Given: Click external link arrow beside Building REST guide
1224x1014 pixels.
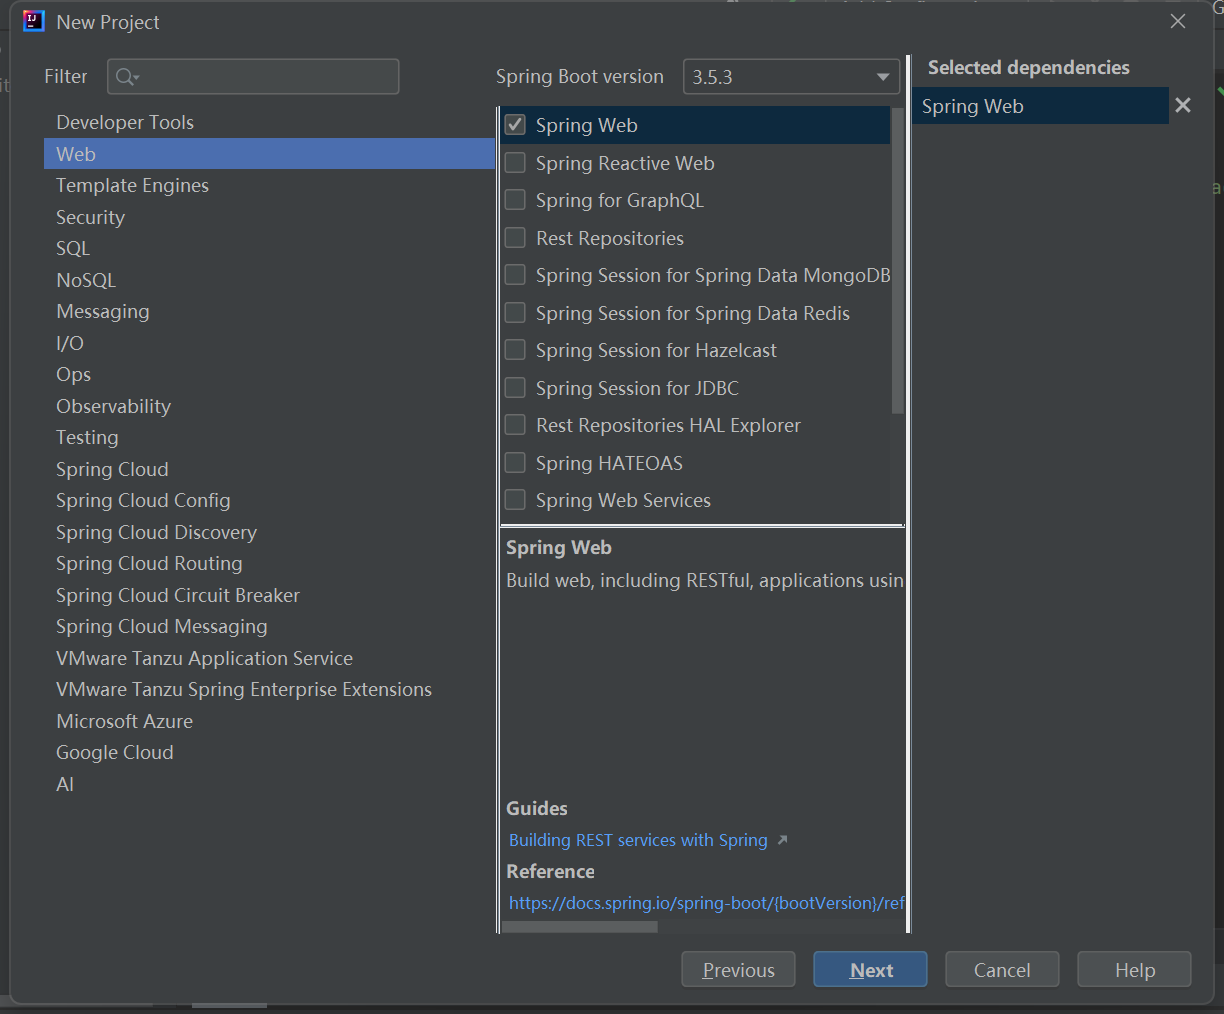Looking at the screenshot, I should click(x=782, y=840).
